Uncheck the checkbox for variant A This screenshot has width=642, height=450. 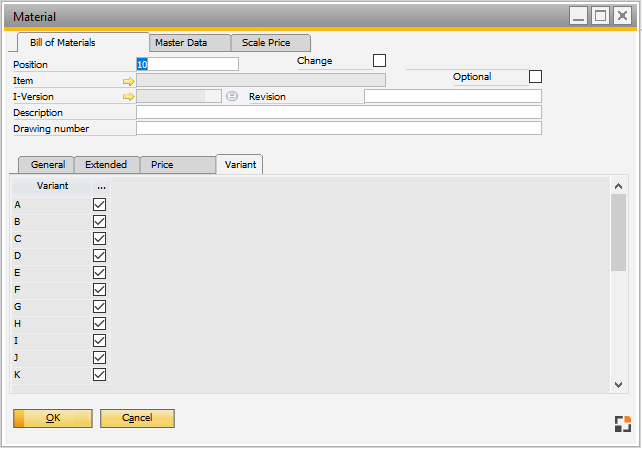[x=99, y=204]
